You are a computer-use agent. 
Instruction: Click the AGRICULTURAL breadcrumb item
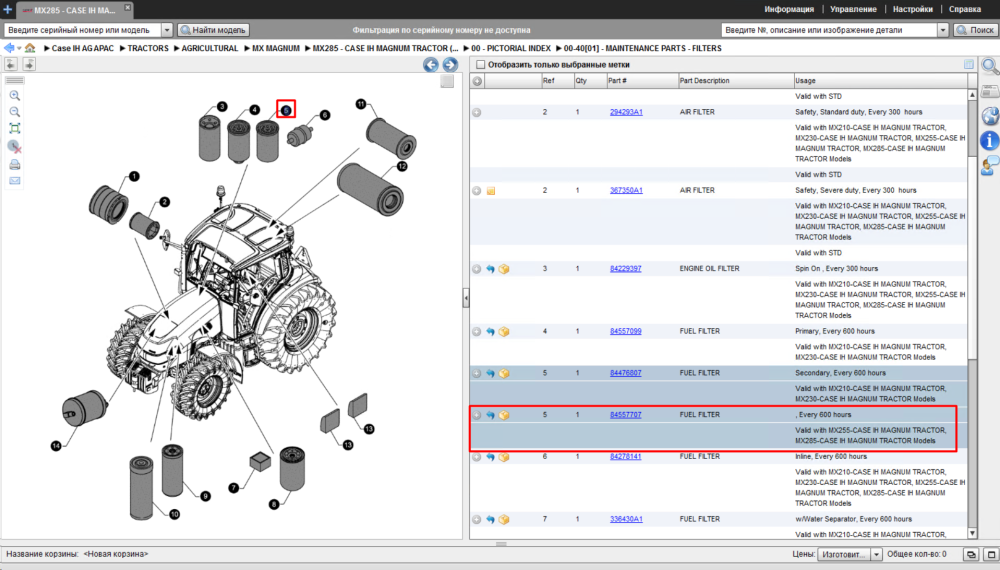tap(209, 48)
